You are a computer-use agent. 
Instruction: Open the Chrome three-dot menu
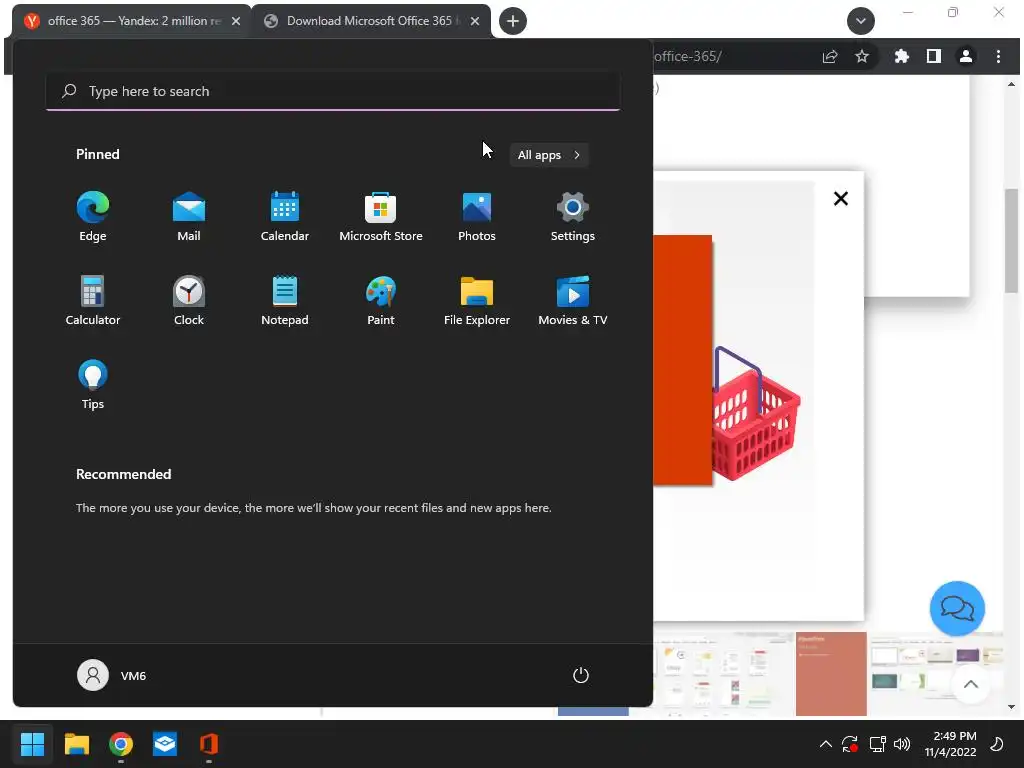tap(998, 57)
